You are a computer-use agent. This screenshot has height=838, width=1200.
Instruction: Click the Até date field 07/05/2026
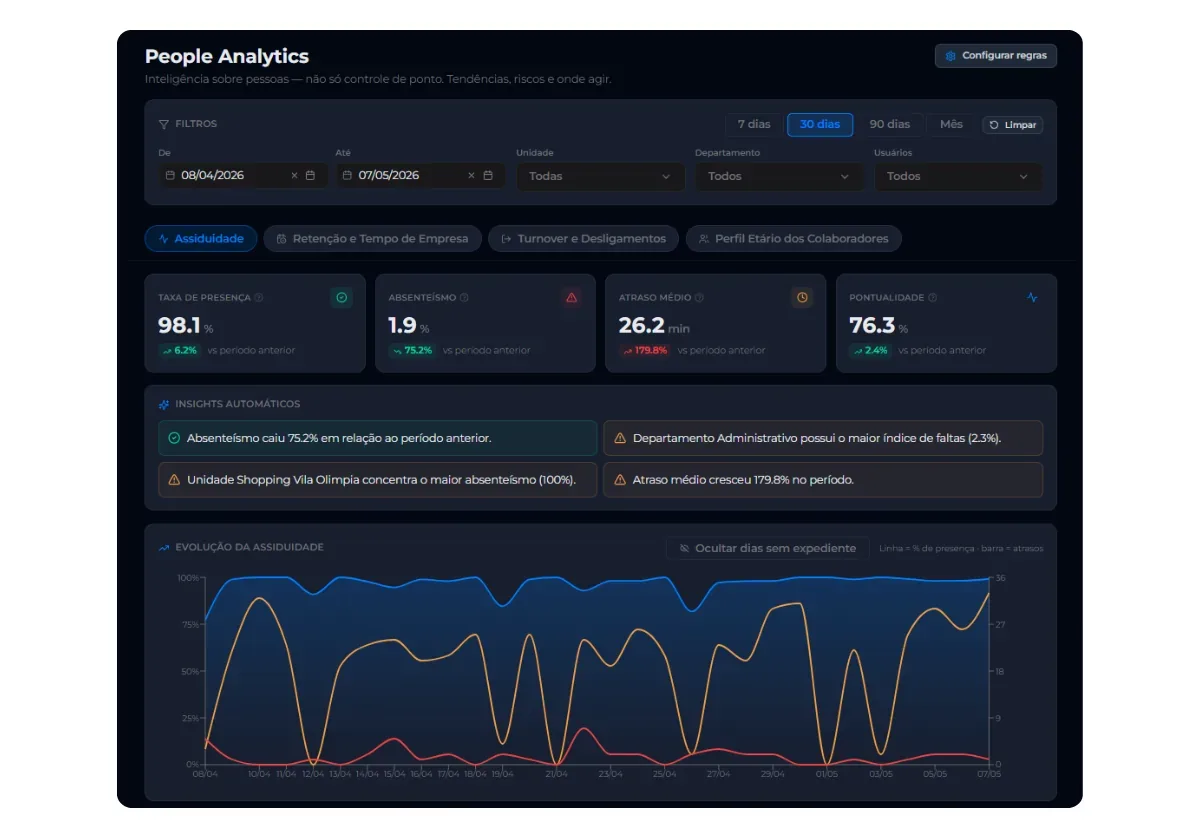[x=420, y=175]
